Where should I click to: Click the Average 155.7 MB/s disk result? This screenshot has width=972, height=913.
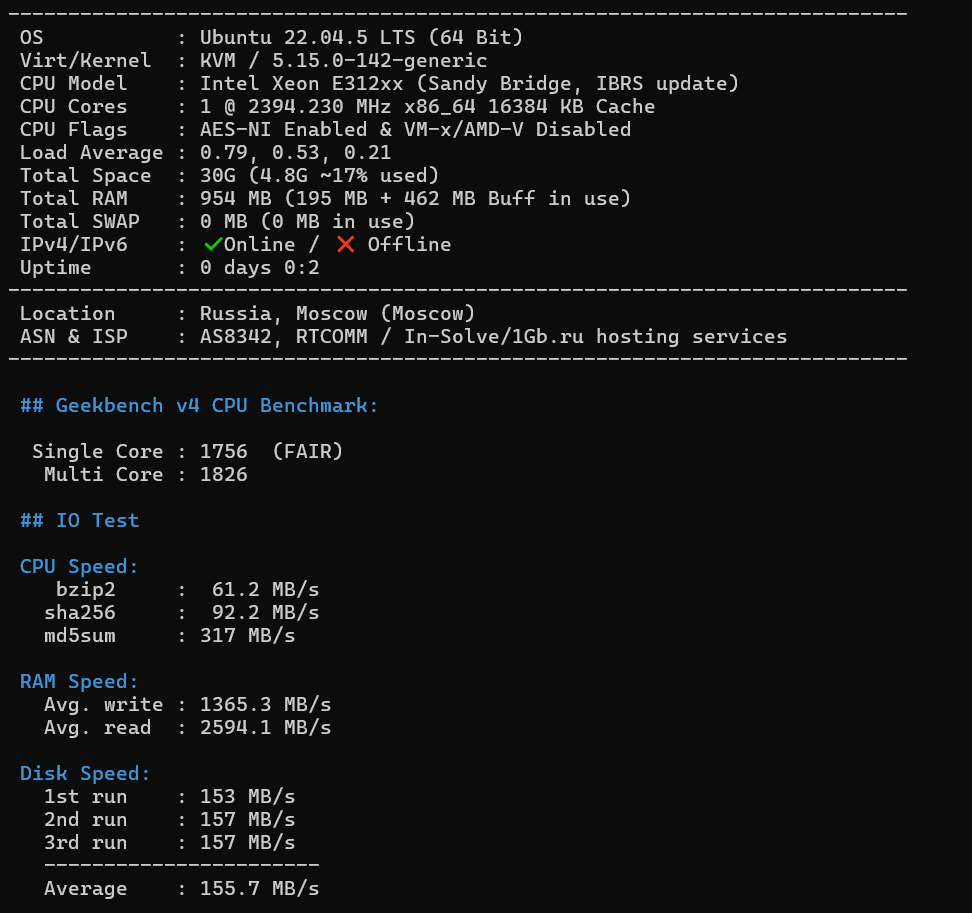[x=259, y=888]
